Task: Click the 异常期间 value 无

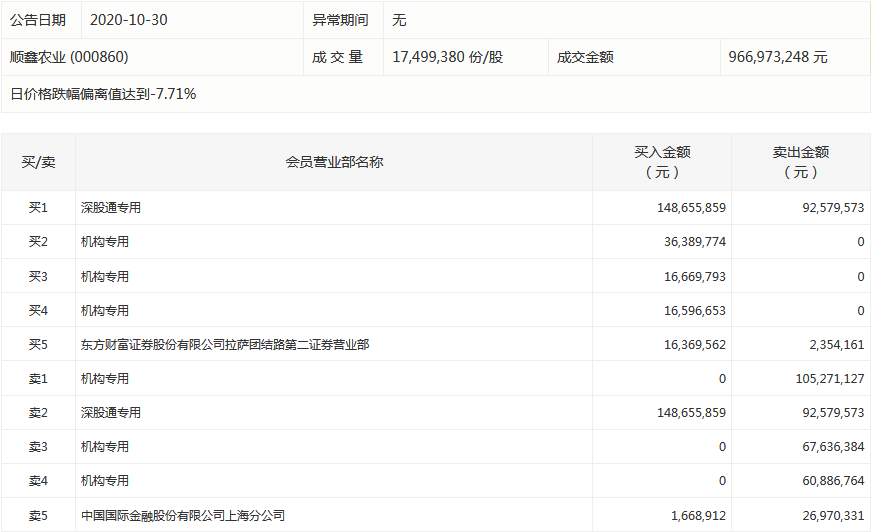Action: coord(400,20)
